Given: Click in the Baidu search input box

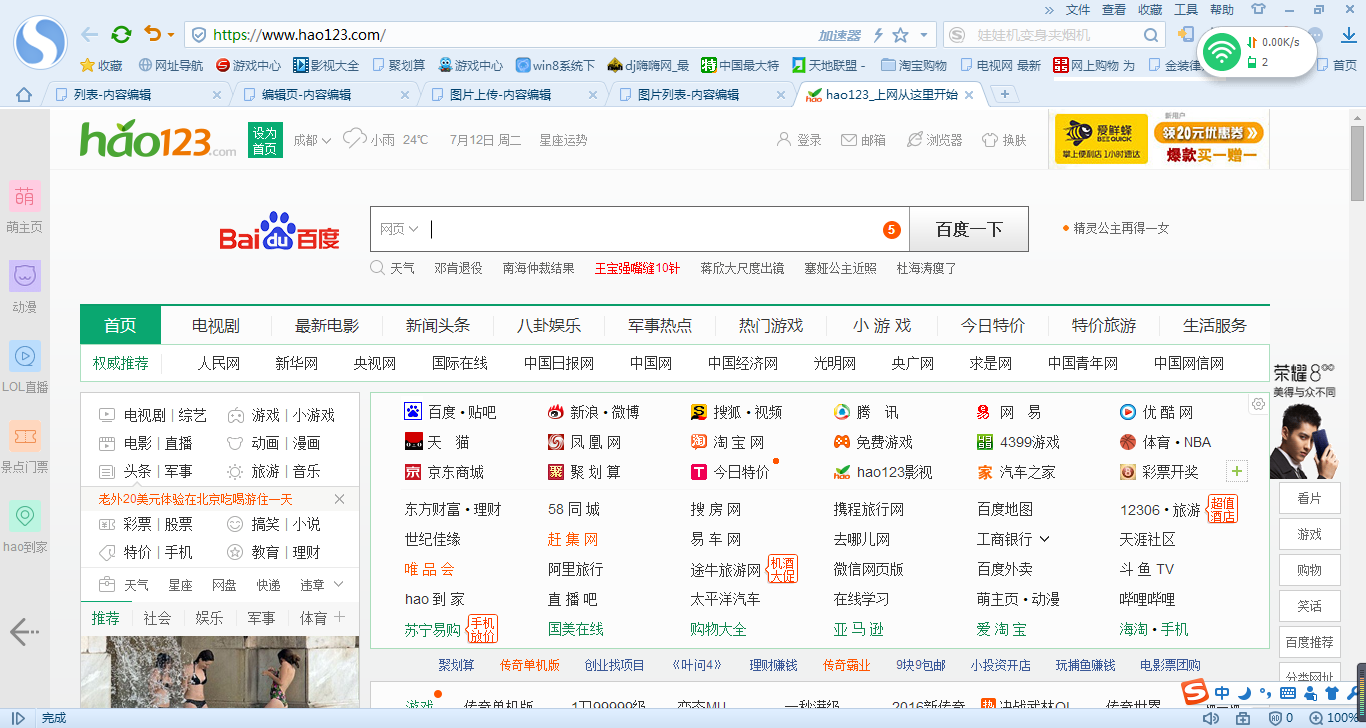Looking at the screenshot, I should click(639, 229).
